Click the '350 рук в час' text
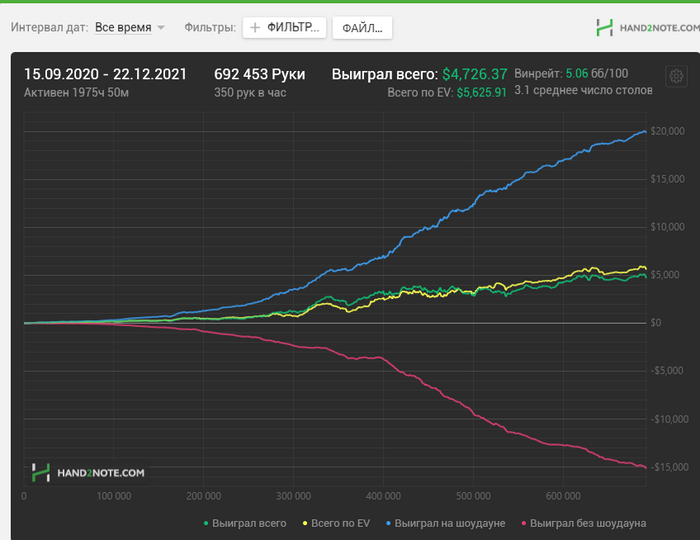Viewport: 700px width, 540px height. click(x=250, y=92)
